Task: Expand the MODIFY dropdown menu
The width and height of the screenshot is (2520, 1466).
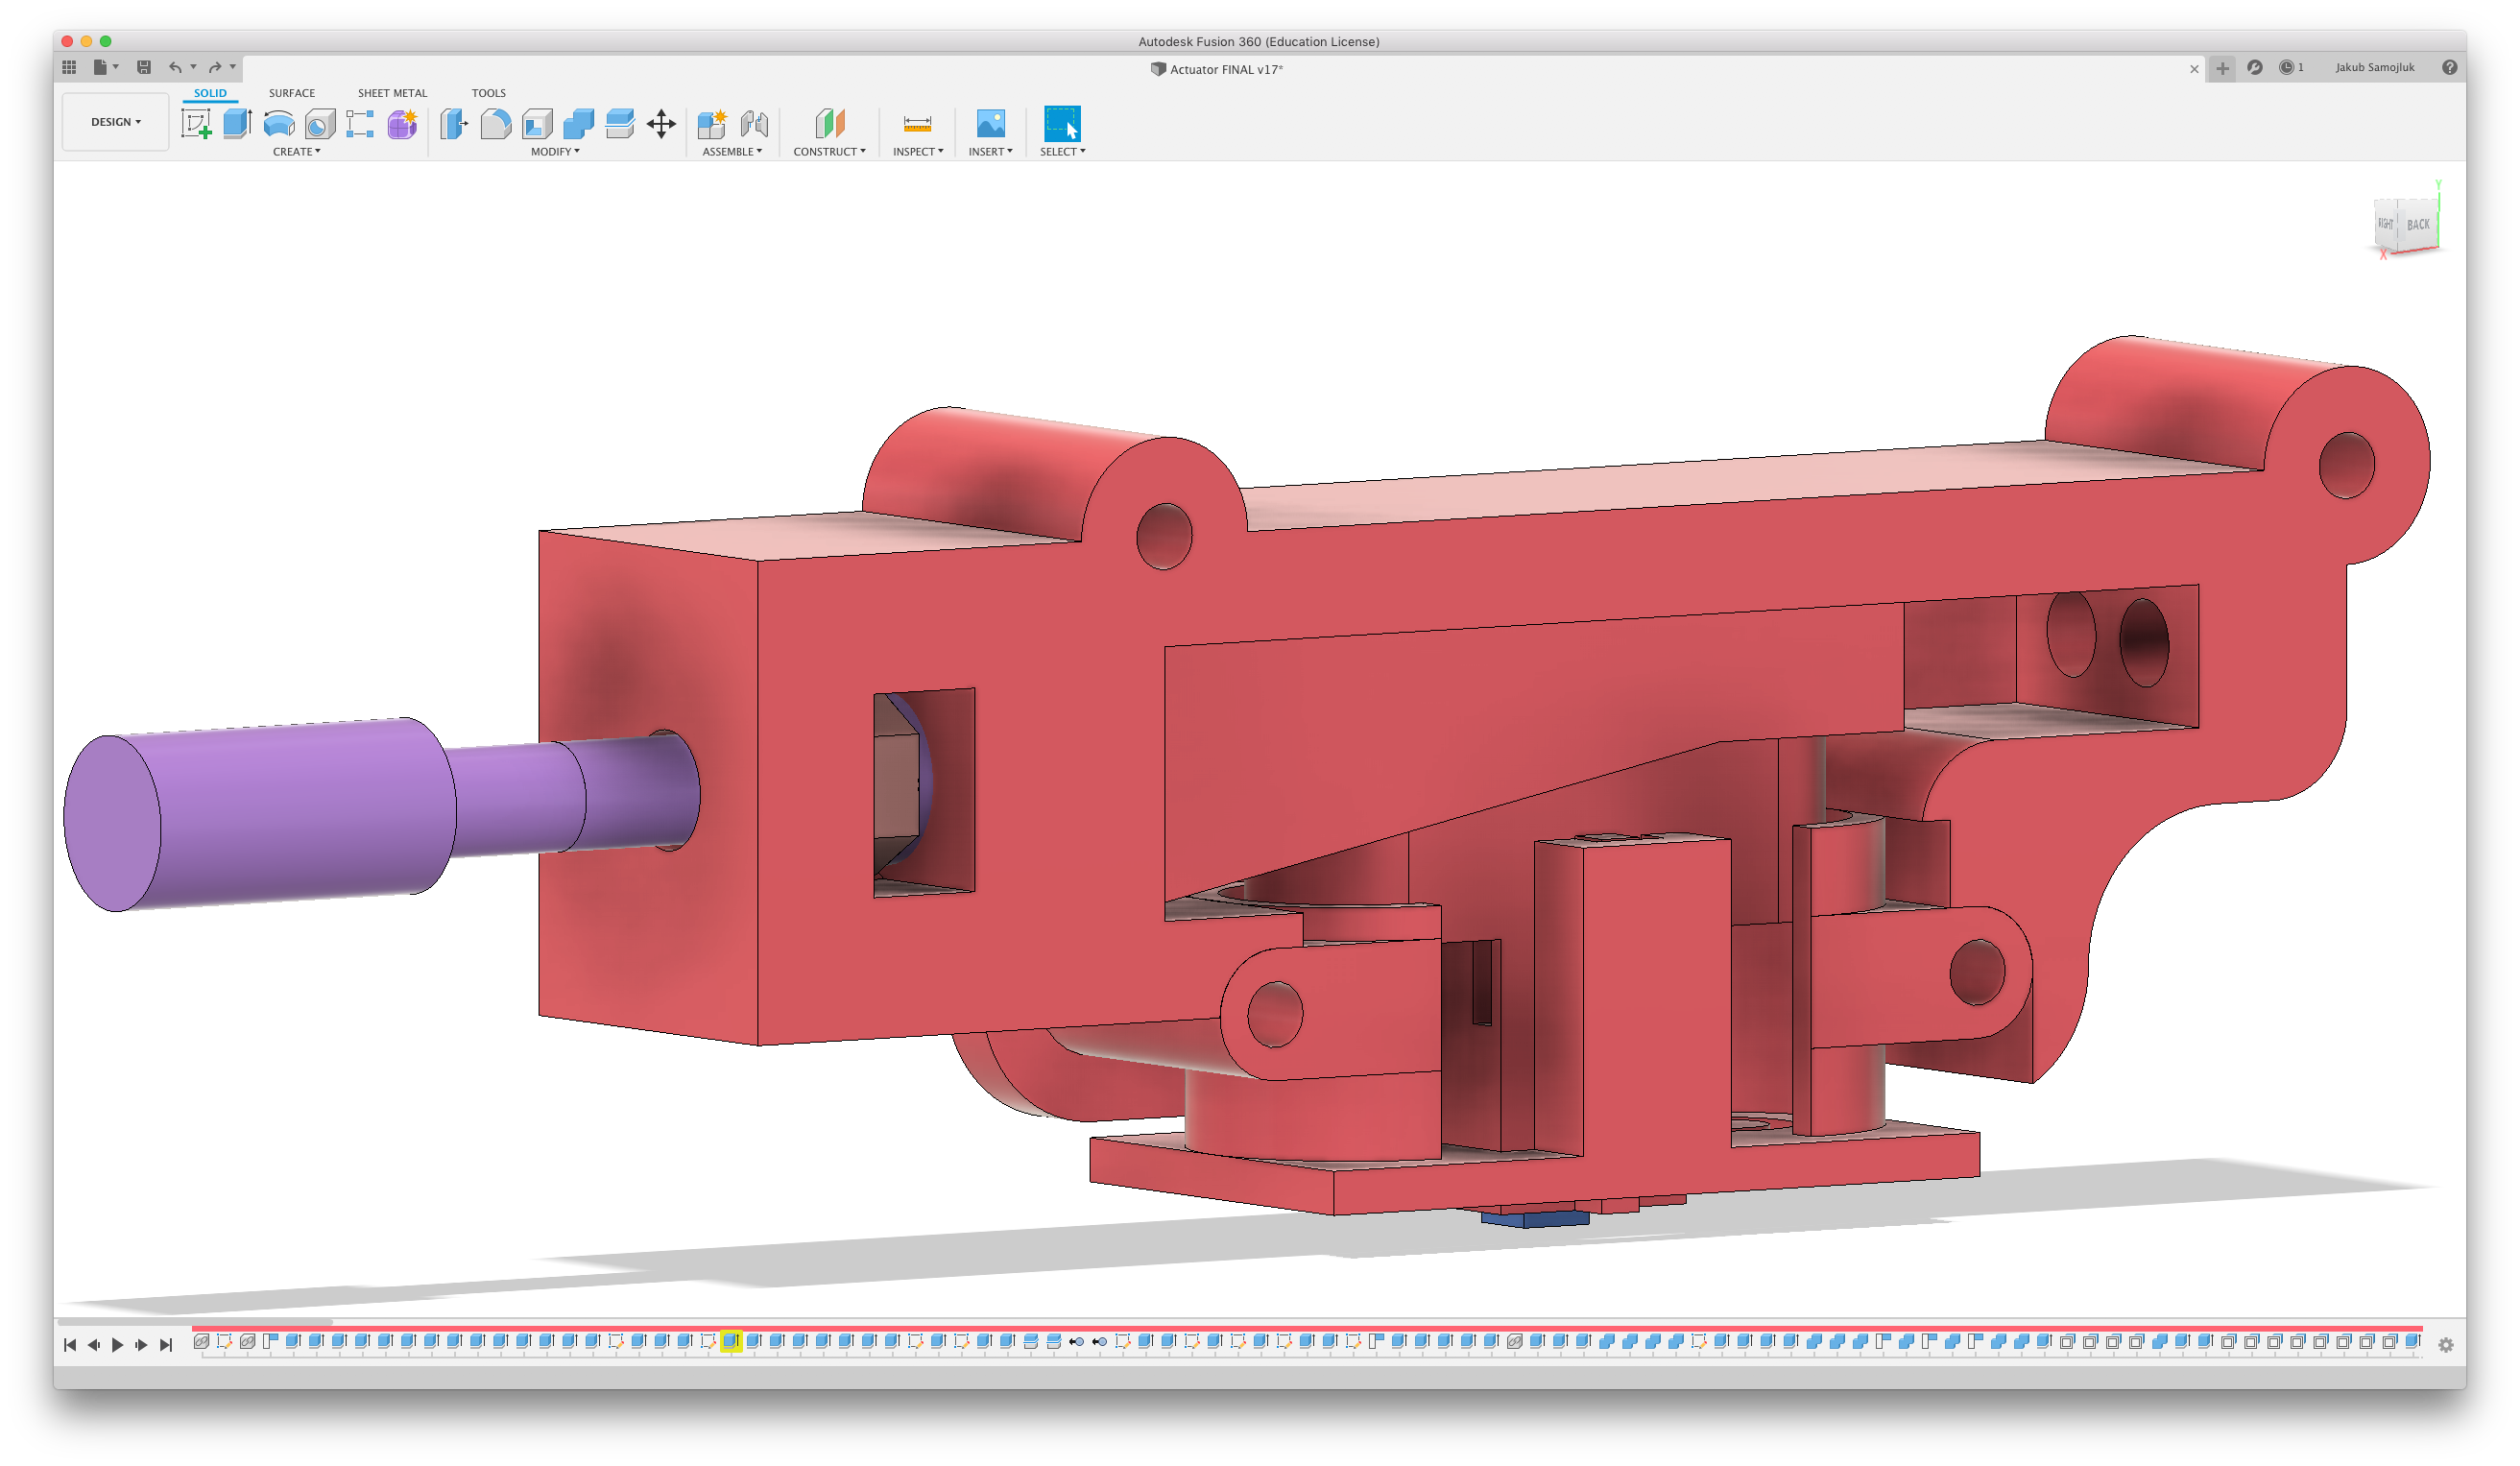Action: 555,152
